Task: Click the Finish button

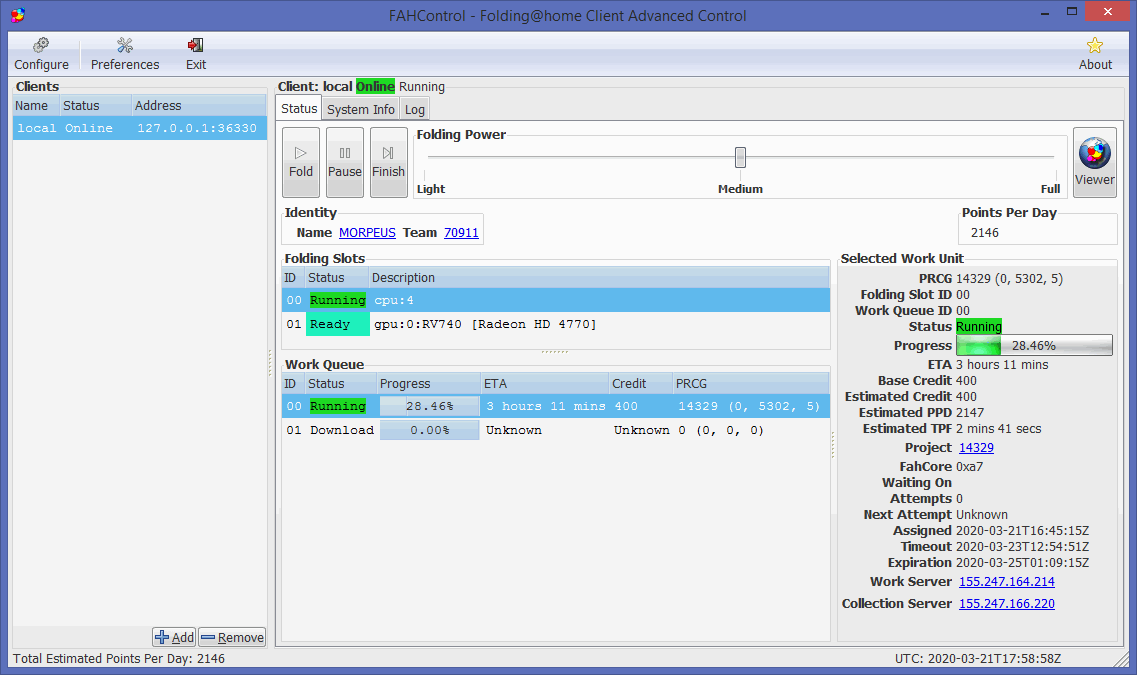Action: point(389,162)
